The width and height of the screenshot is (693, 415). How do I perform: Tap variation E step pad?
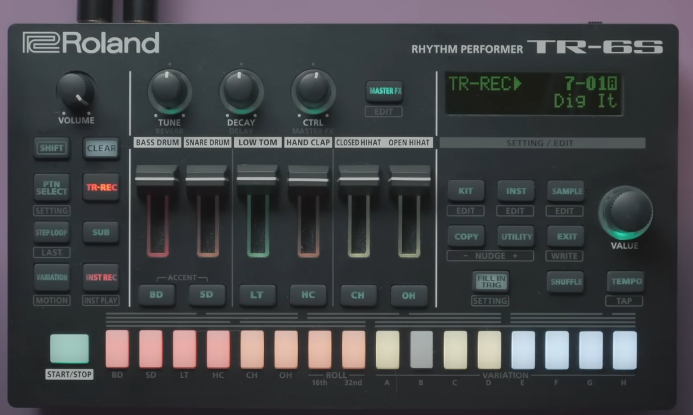click(x=523, y=350)
